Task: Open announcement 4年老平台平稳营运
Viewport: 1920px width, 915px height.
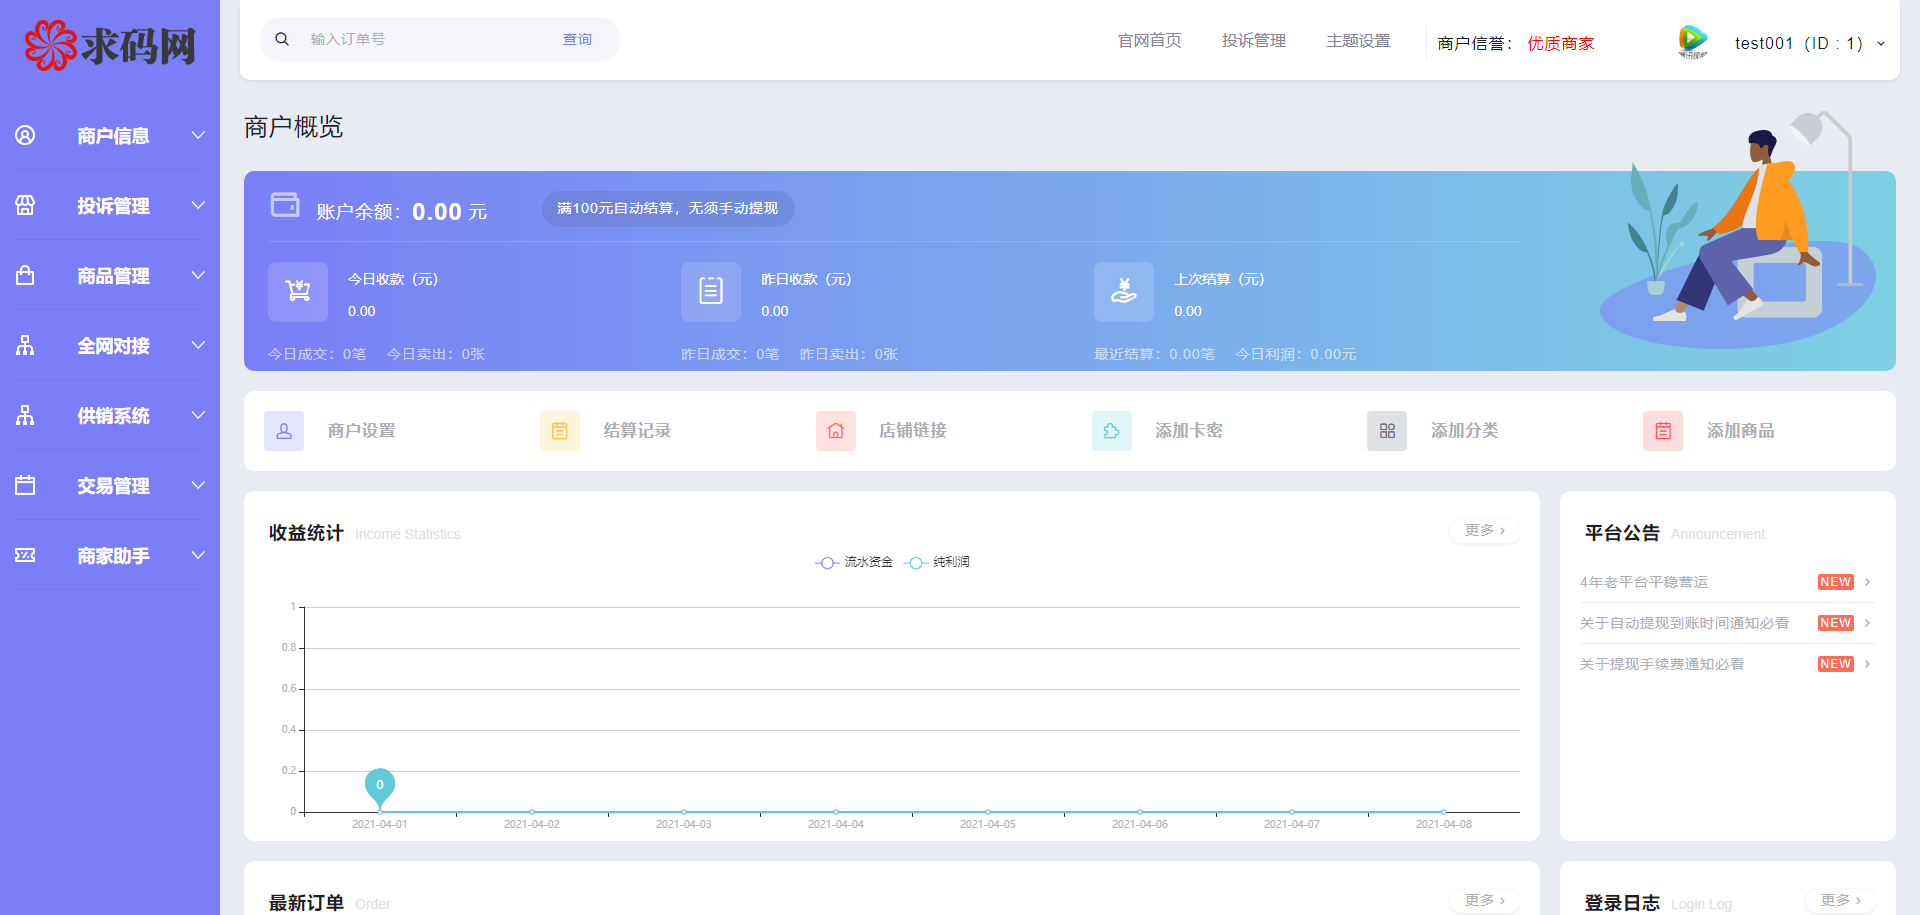Action: (x=1644, y=582)
